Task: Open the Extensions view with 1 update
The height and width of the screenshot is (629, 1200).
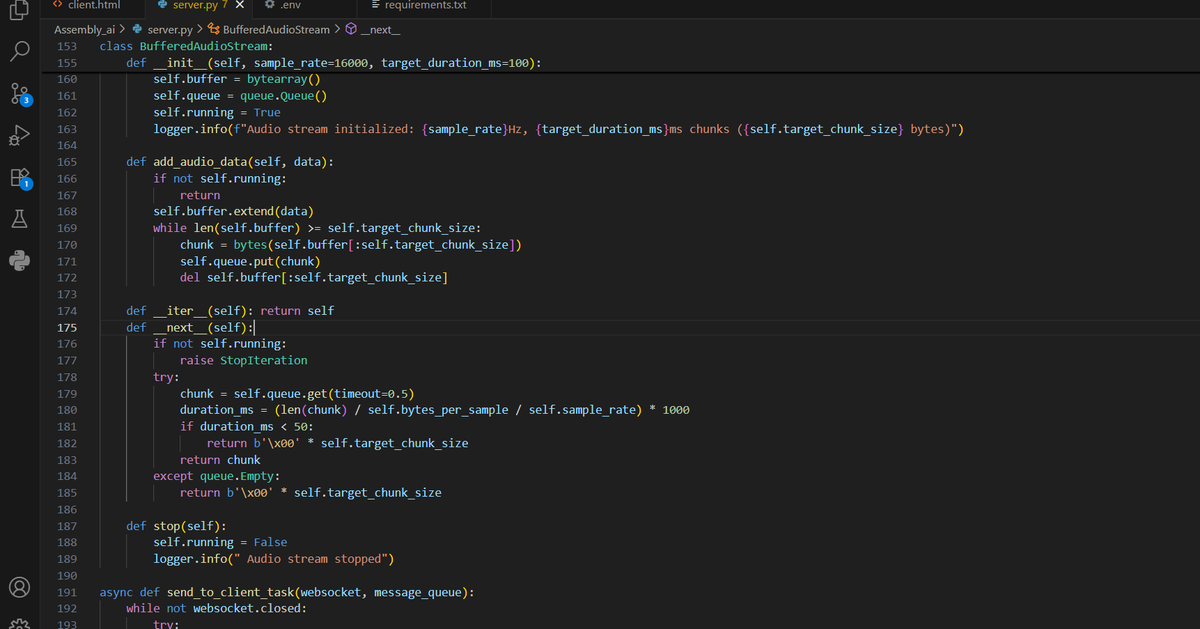Action: coord(20,178)
